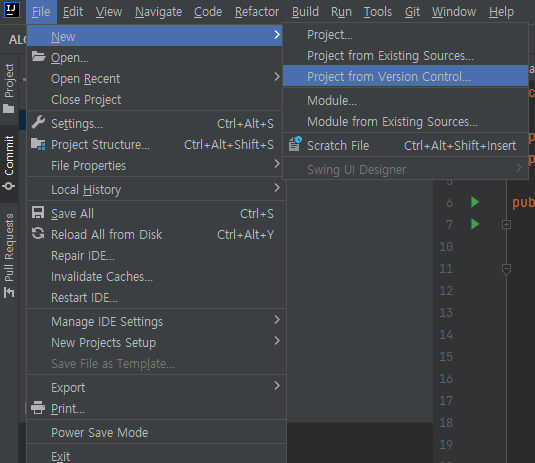Expand the Manage IDE Settings submenu
The height and width of the screenshot is (463, 535).
[156, 321]
